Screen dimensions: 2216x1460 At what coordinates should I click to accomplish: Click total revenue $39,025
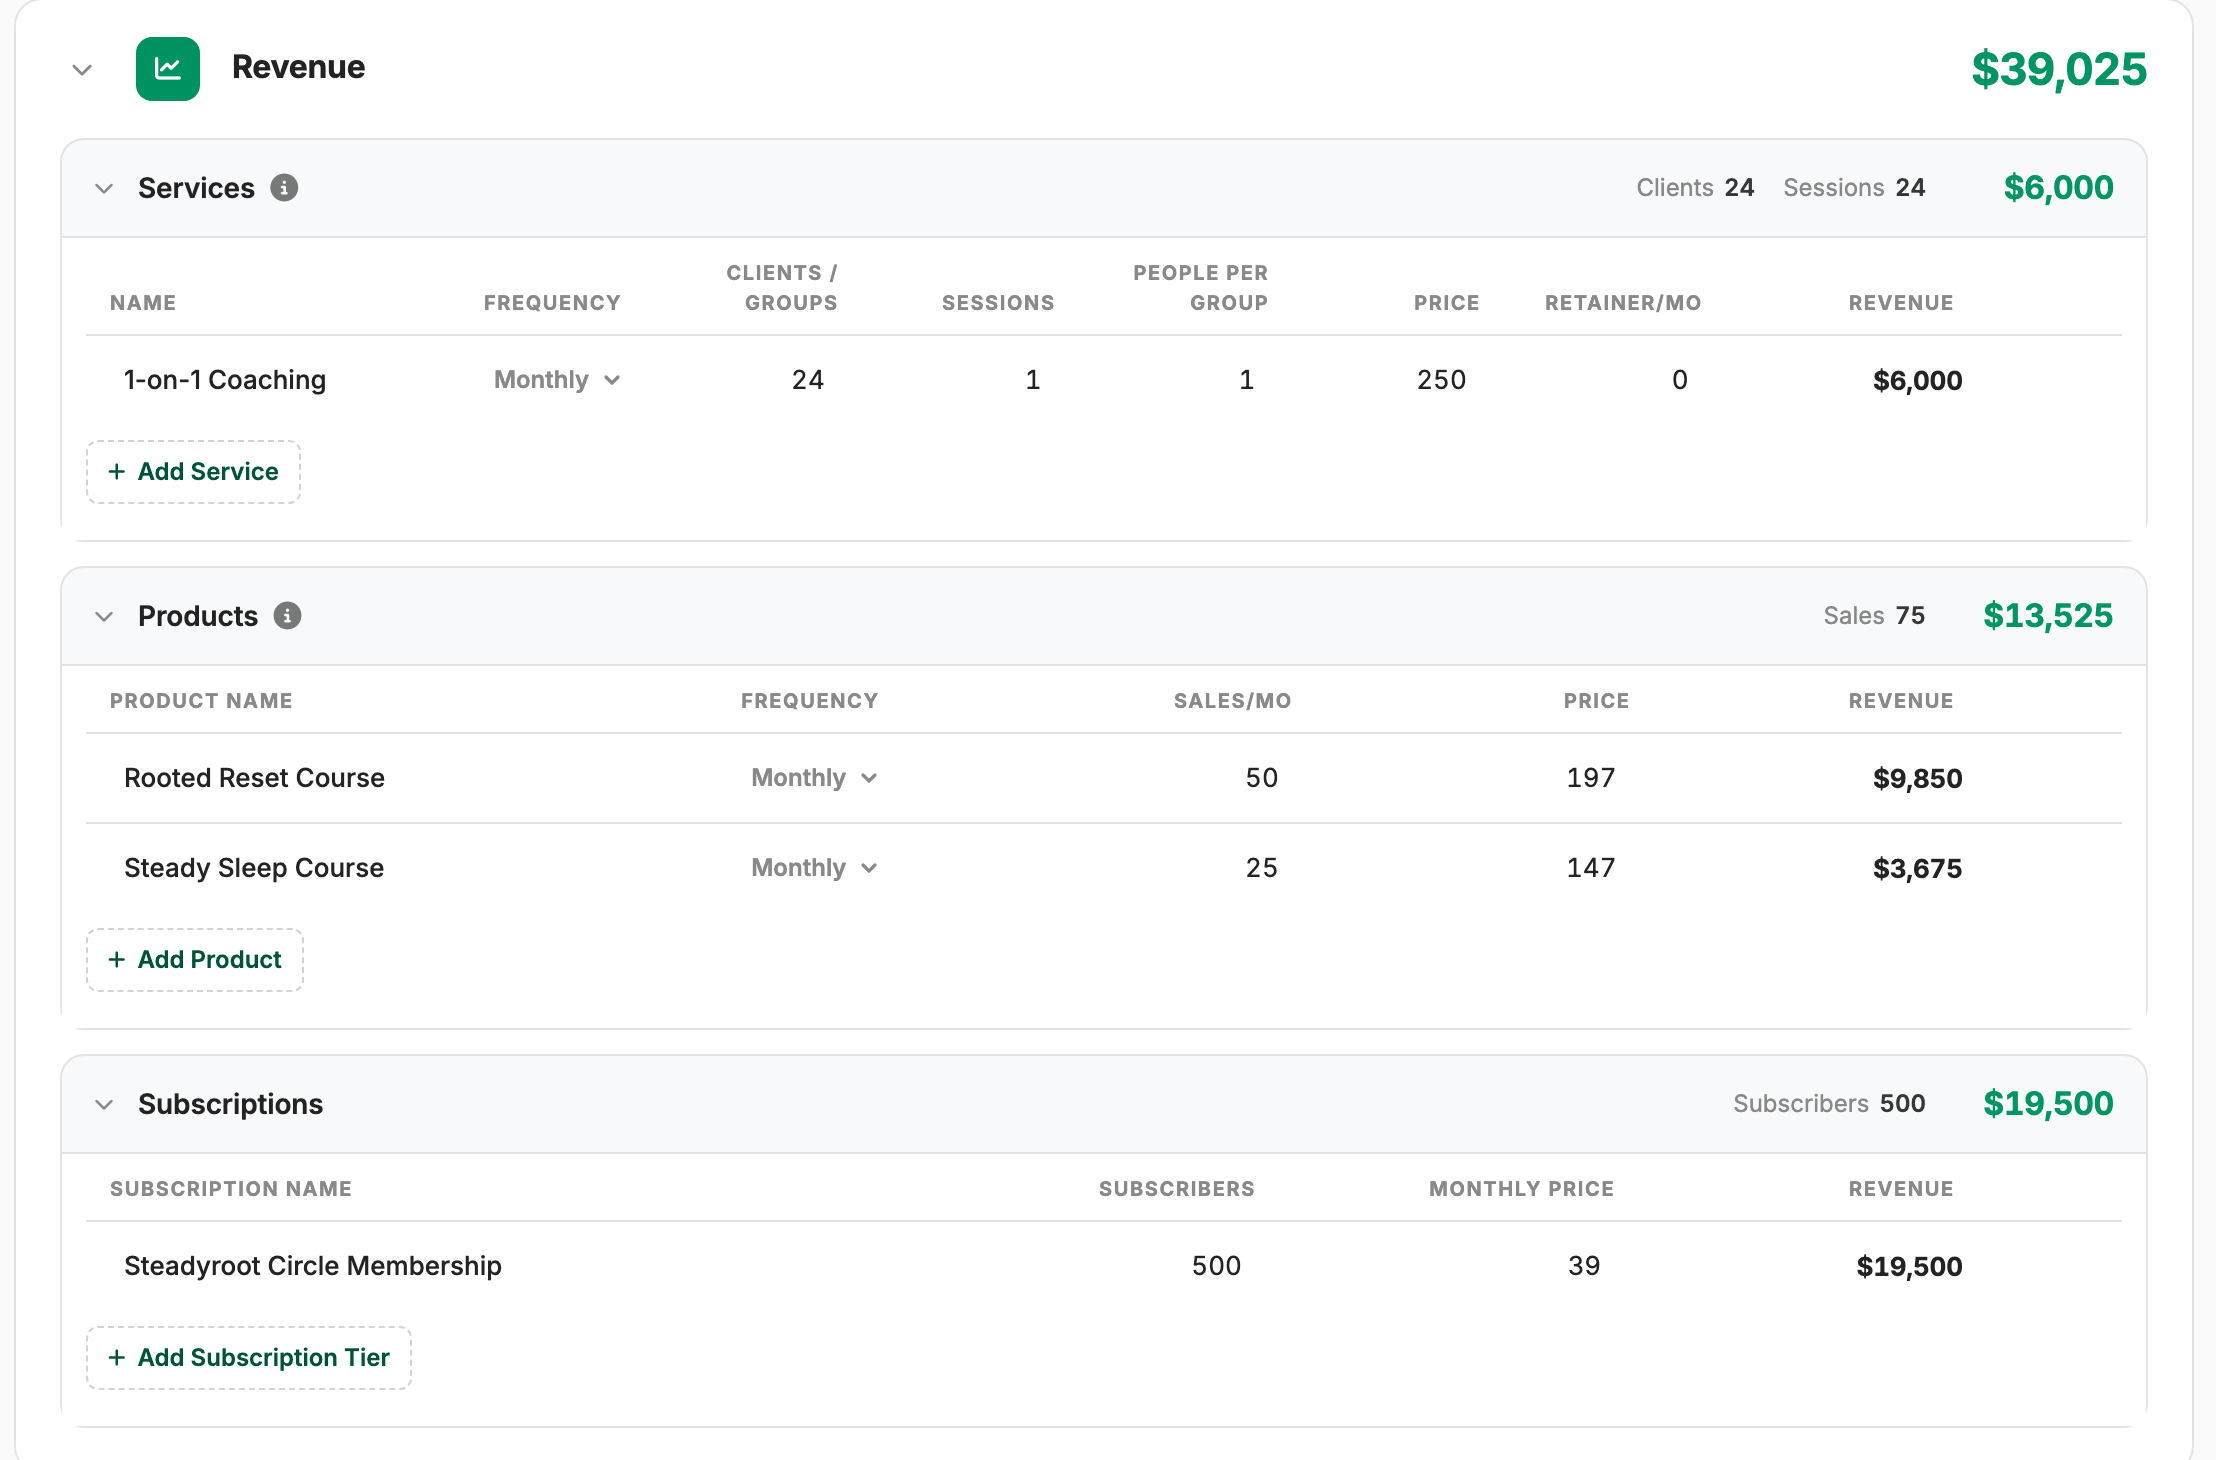pos(2059,69)
